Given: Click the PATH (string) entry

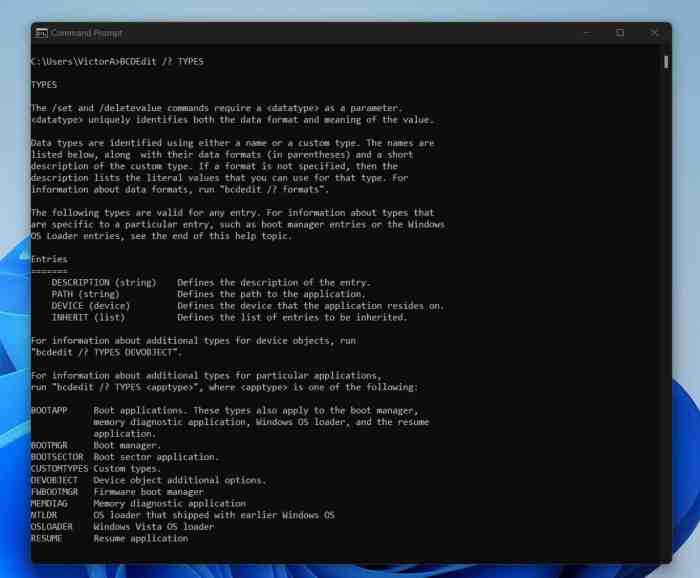Looking at the screenshot, I should pyautogui.click(x=86, y=294).
